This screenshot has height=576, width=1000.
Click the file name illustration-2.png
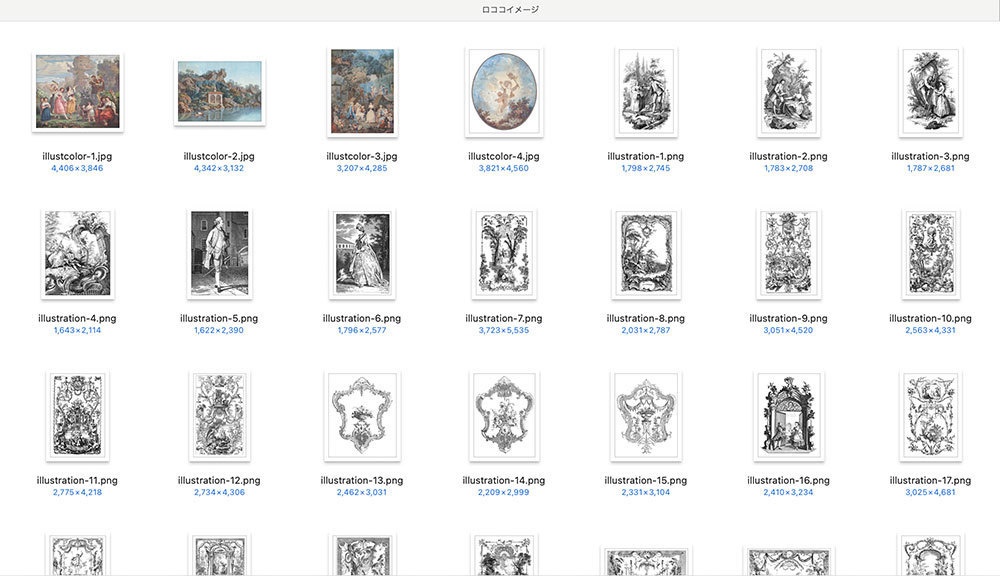coord(788,156)
